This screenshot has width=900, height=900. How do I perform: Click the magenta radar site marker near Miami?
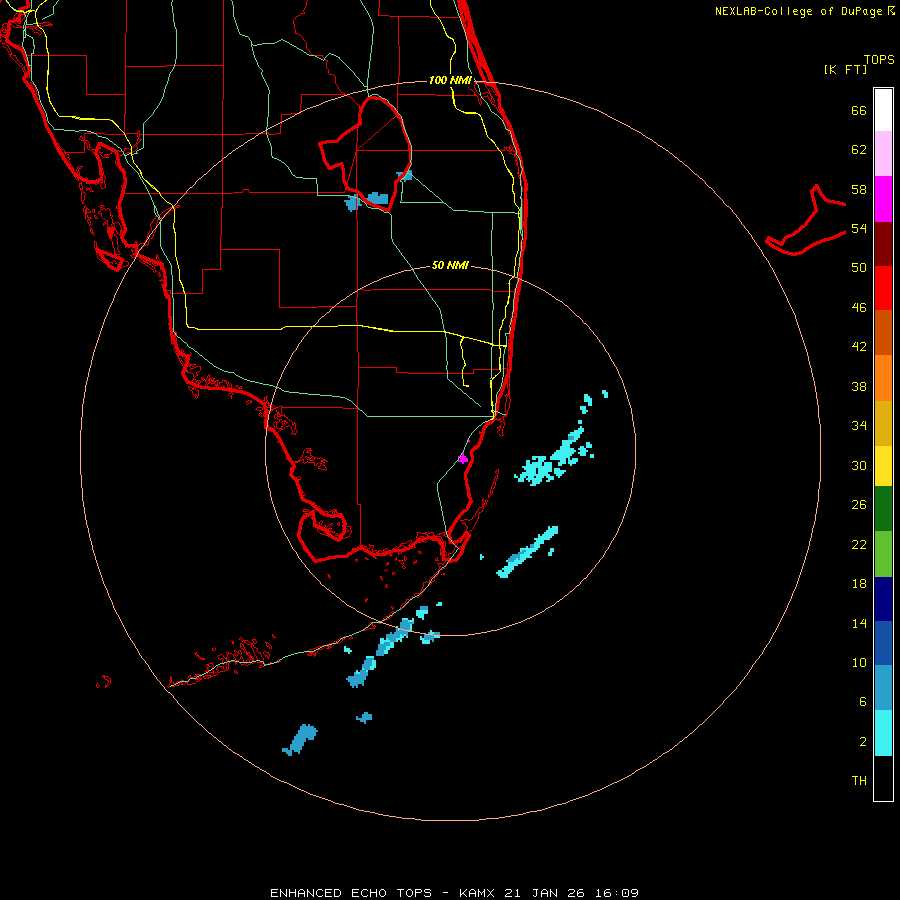pos(463,458)
